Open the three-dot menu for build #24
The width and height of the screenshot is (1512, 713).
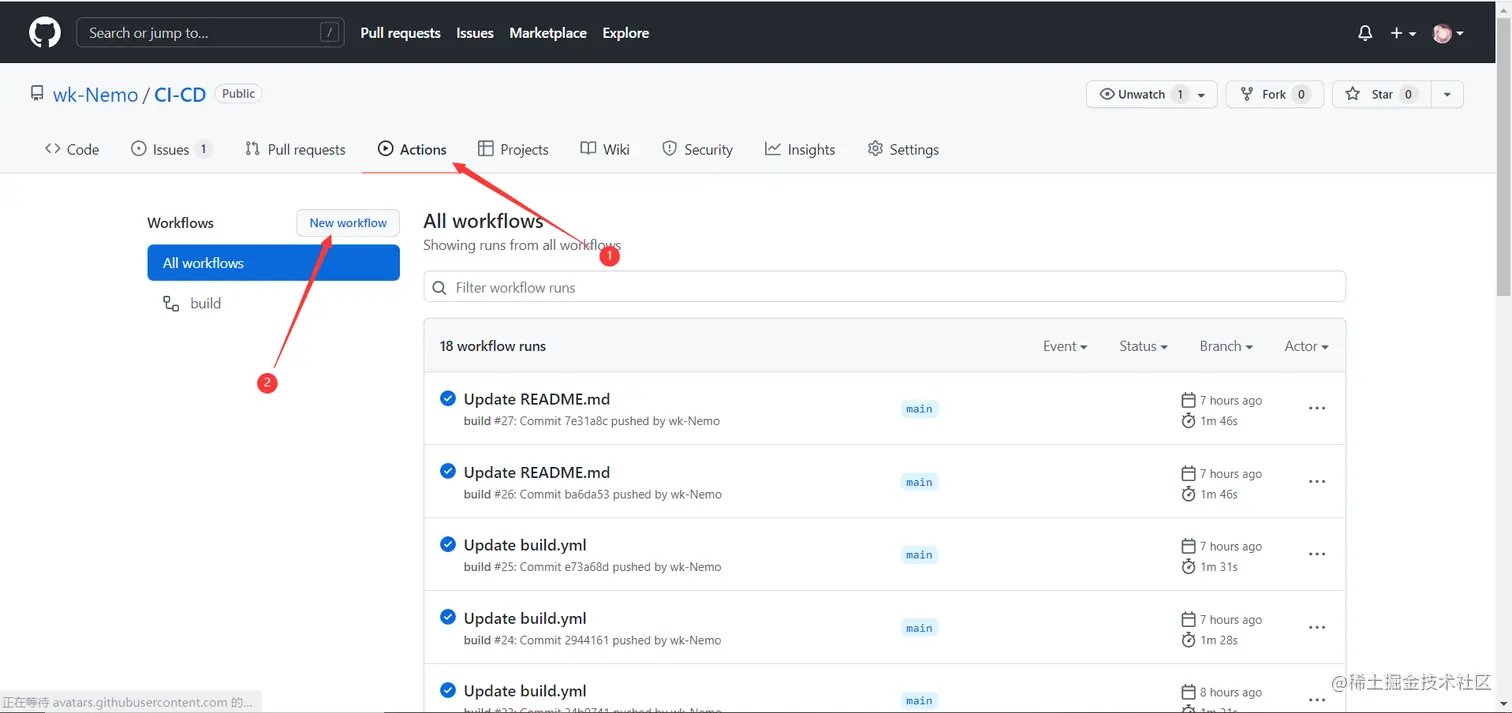coord(1317,627)
